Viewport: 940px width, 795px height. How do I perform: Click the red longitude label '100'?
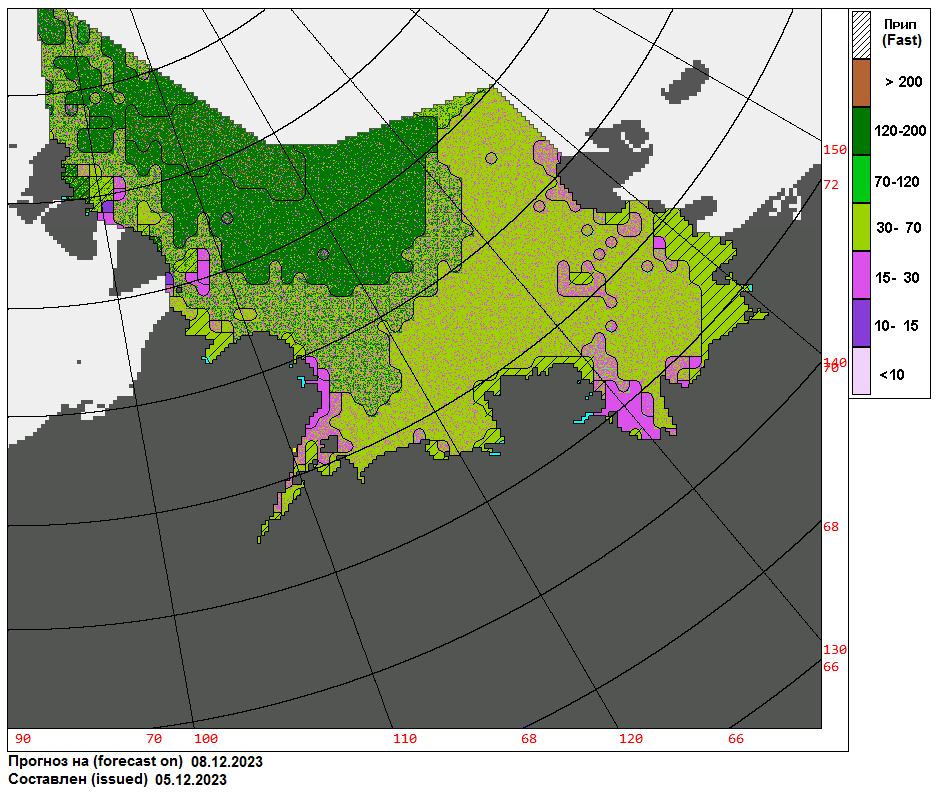pyautogui.click(x=206, y=739)
